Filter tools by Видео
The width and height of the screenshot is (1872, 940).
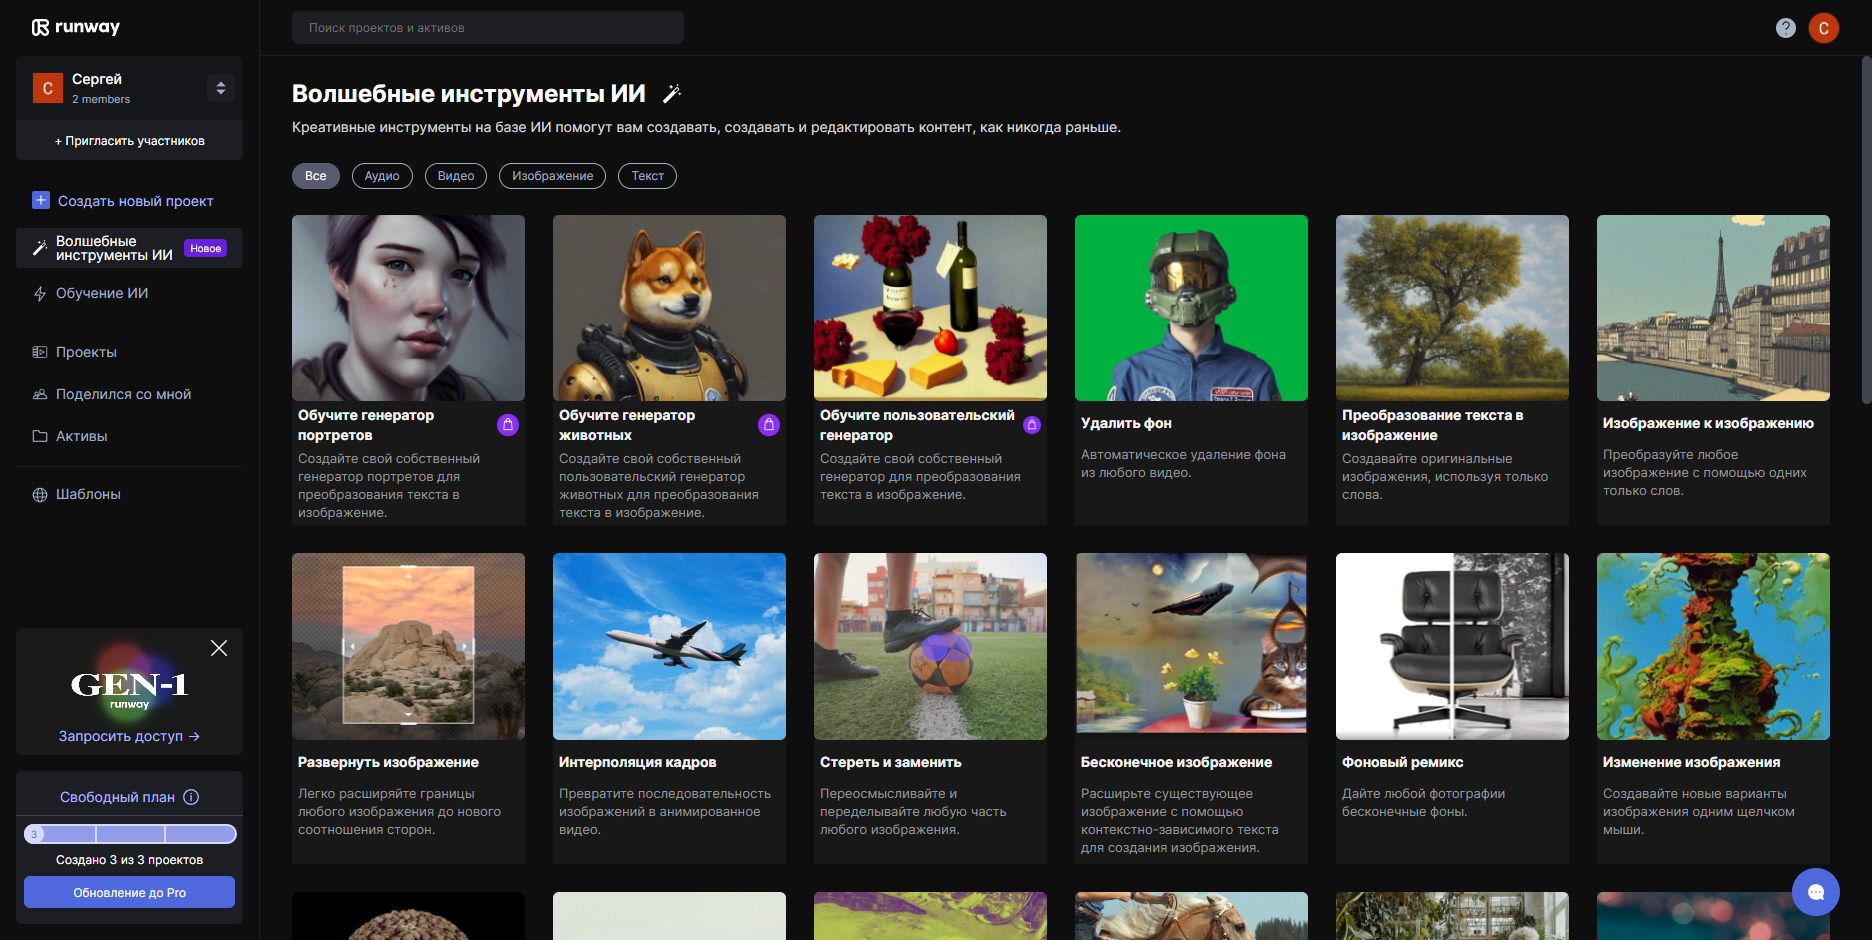tap(455, 176)
